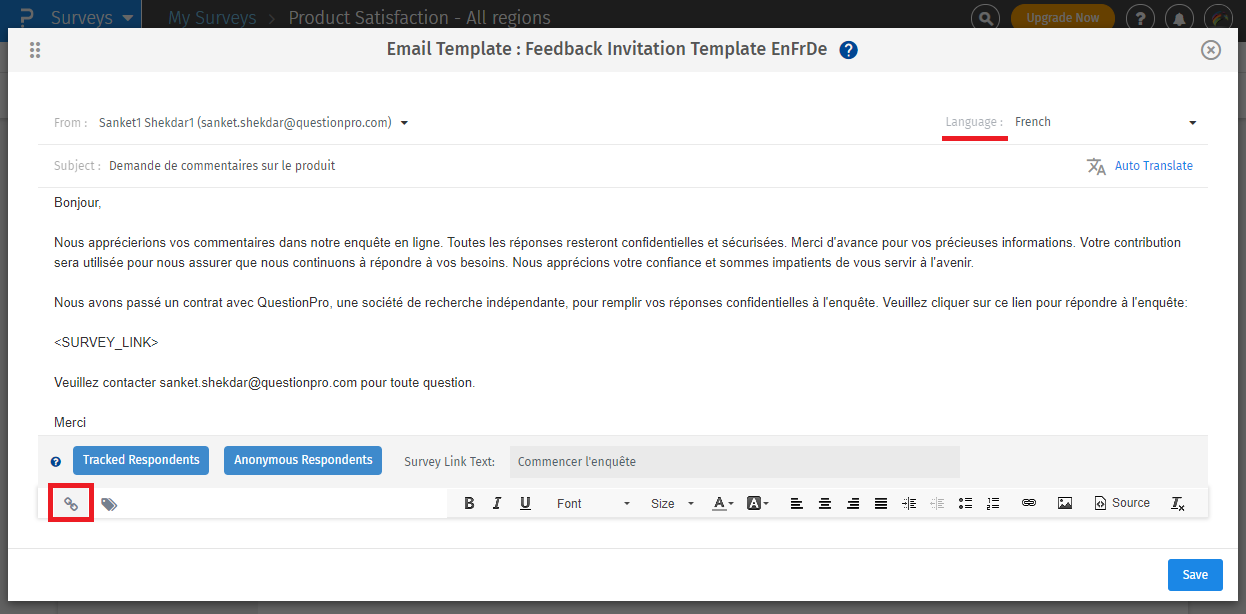
Task: Toggle the numbered list formatting
Action: pos(993,503)
